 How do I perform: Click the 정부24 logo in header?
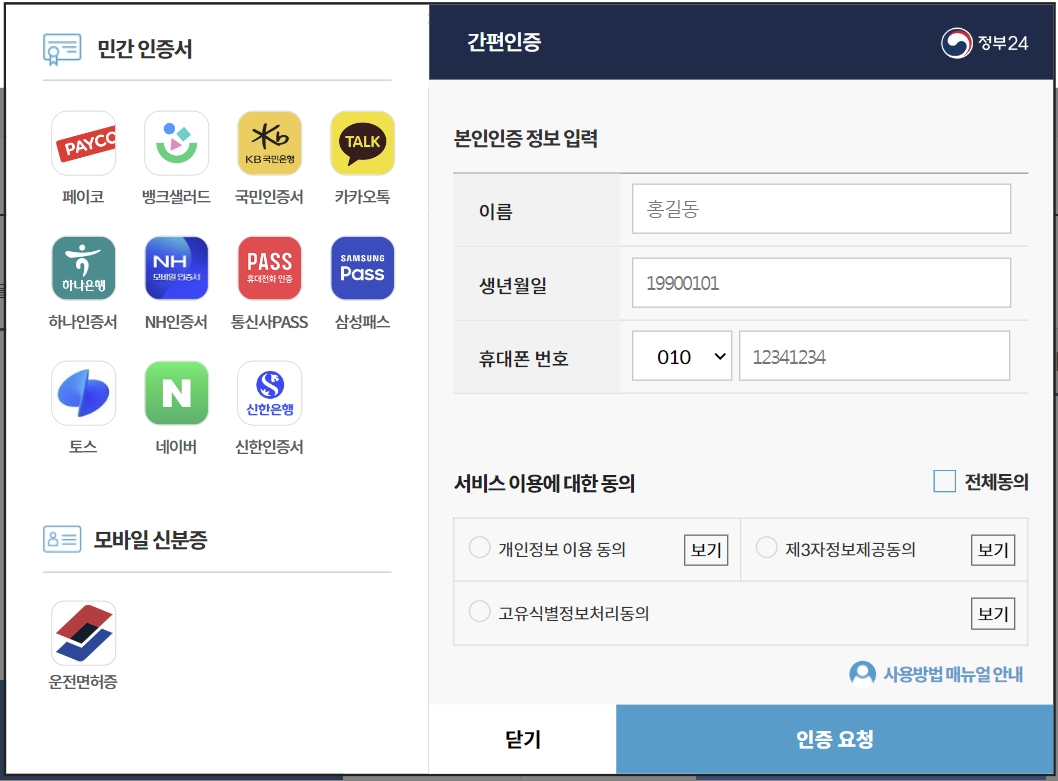point(984,43)
